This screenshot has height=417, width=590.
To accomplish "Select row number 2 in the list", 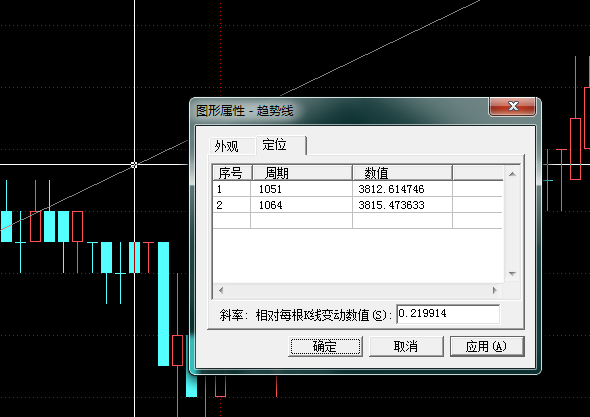I will (232, 205).
